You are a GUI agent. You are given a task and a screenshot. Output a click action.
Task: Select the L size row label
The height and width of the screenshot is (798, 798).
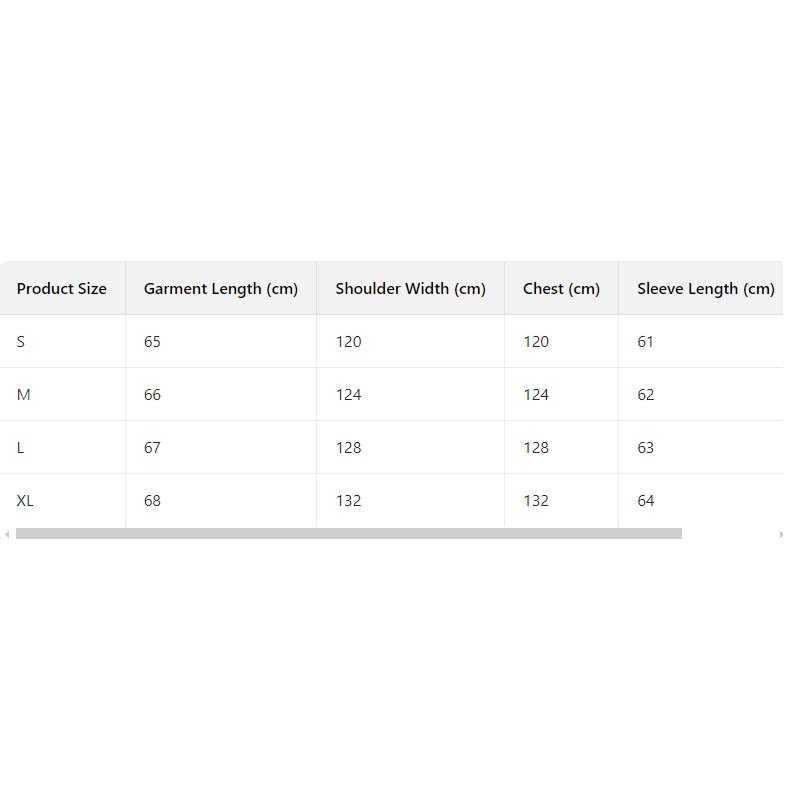[21, 448]
